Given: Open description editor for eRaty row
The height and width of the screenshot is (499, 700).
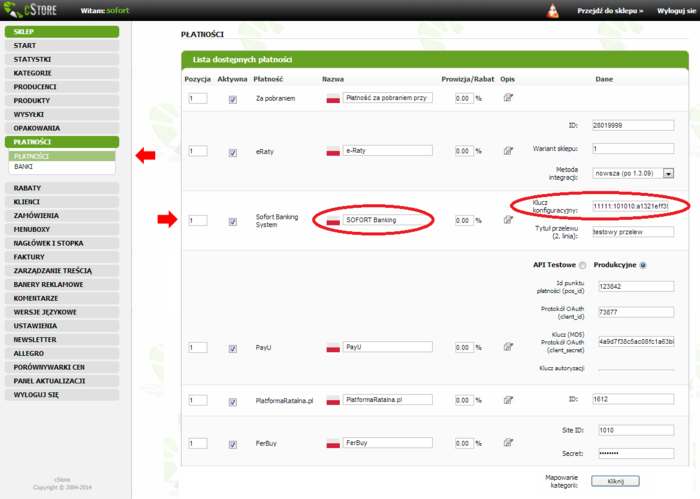Looking at the screenshot, I should [x=508, y=150].
